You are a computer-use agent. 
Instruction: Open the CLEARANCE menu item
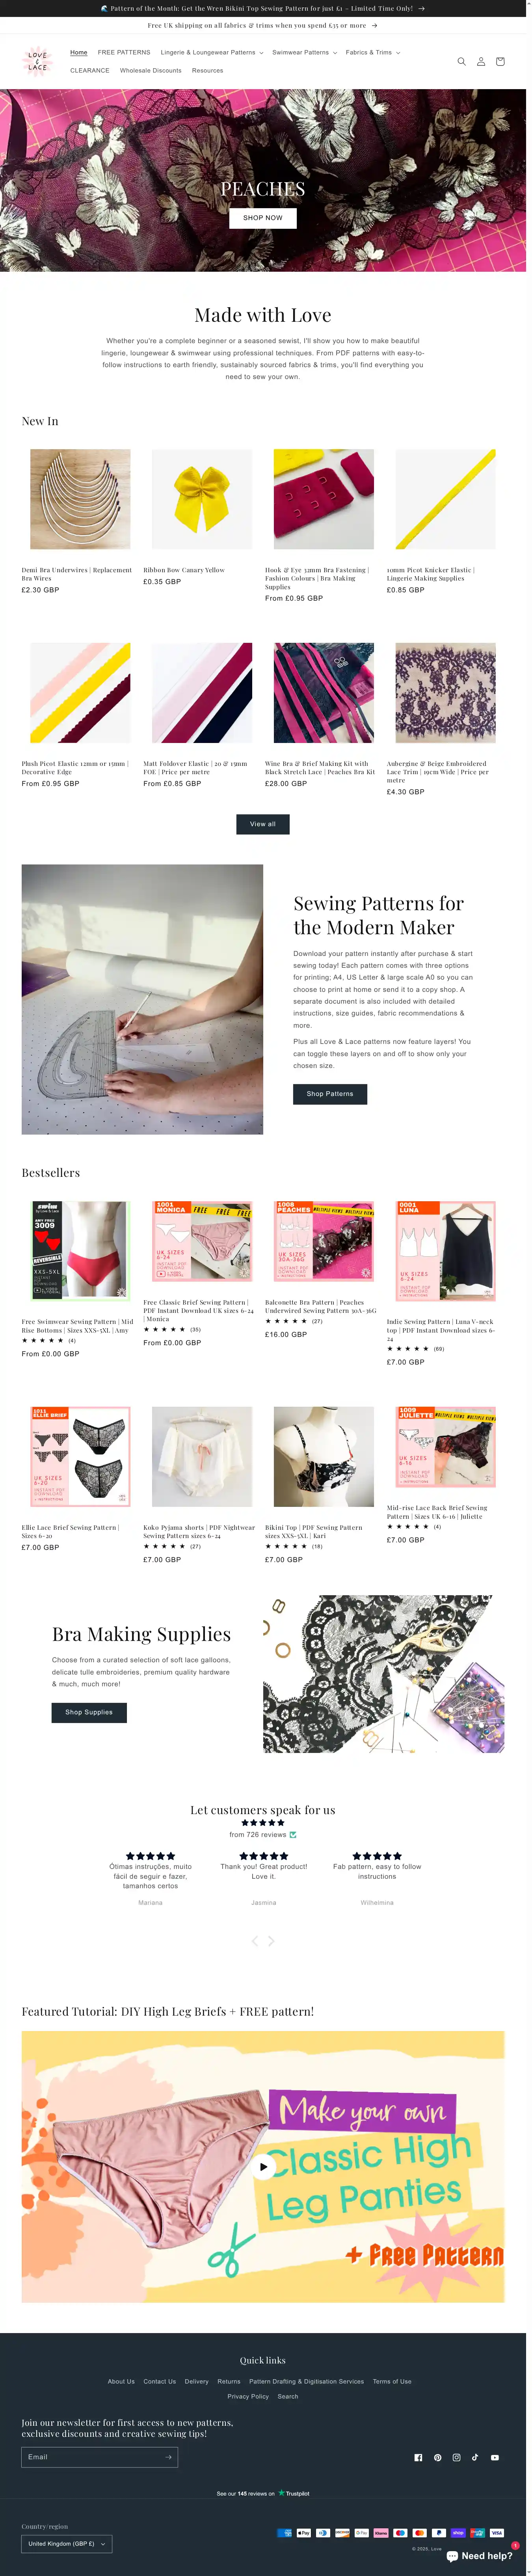pyautogui.click(x=90, y=70)
